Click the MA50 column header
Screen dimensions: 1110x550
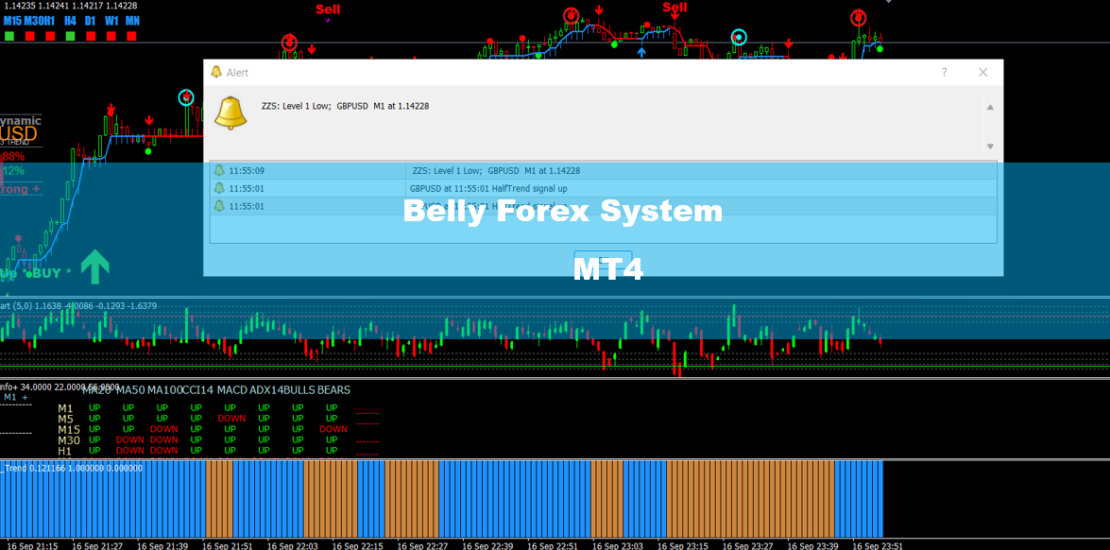[131, 389]
